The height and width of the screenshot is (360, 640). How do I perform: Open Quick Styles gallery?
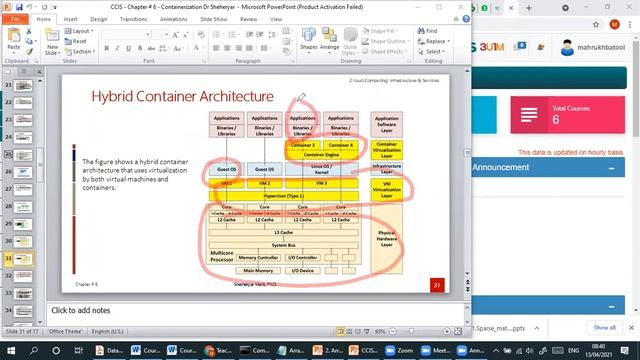[x=350, y=41]
